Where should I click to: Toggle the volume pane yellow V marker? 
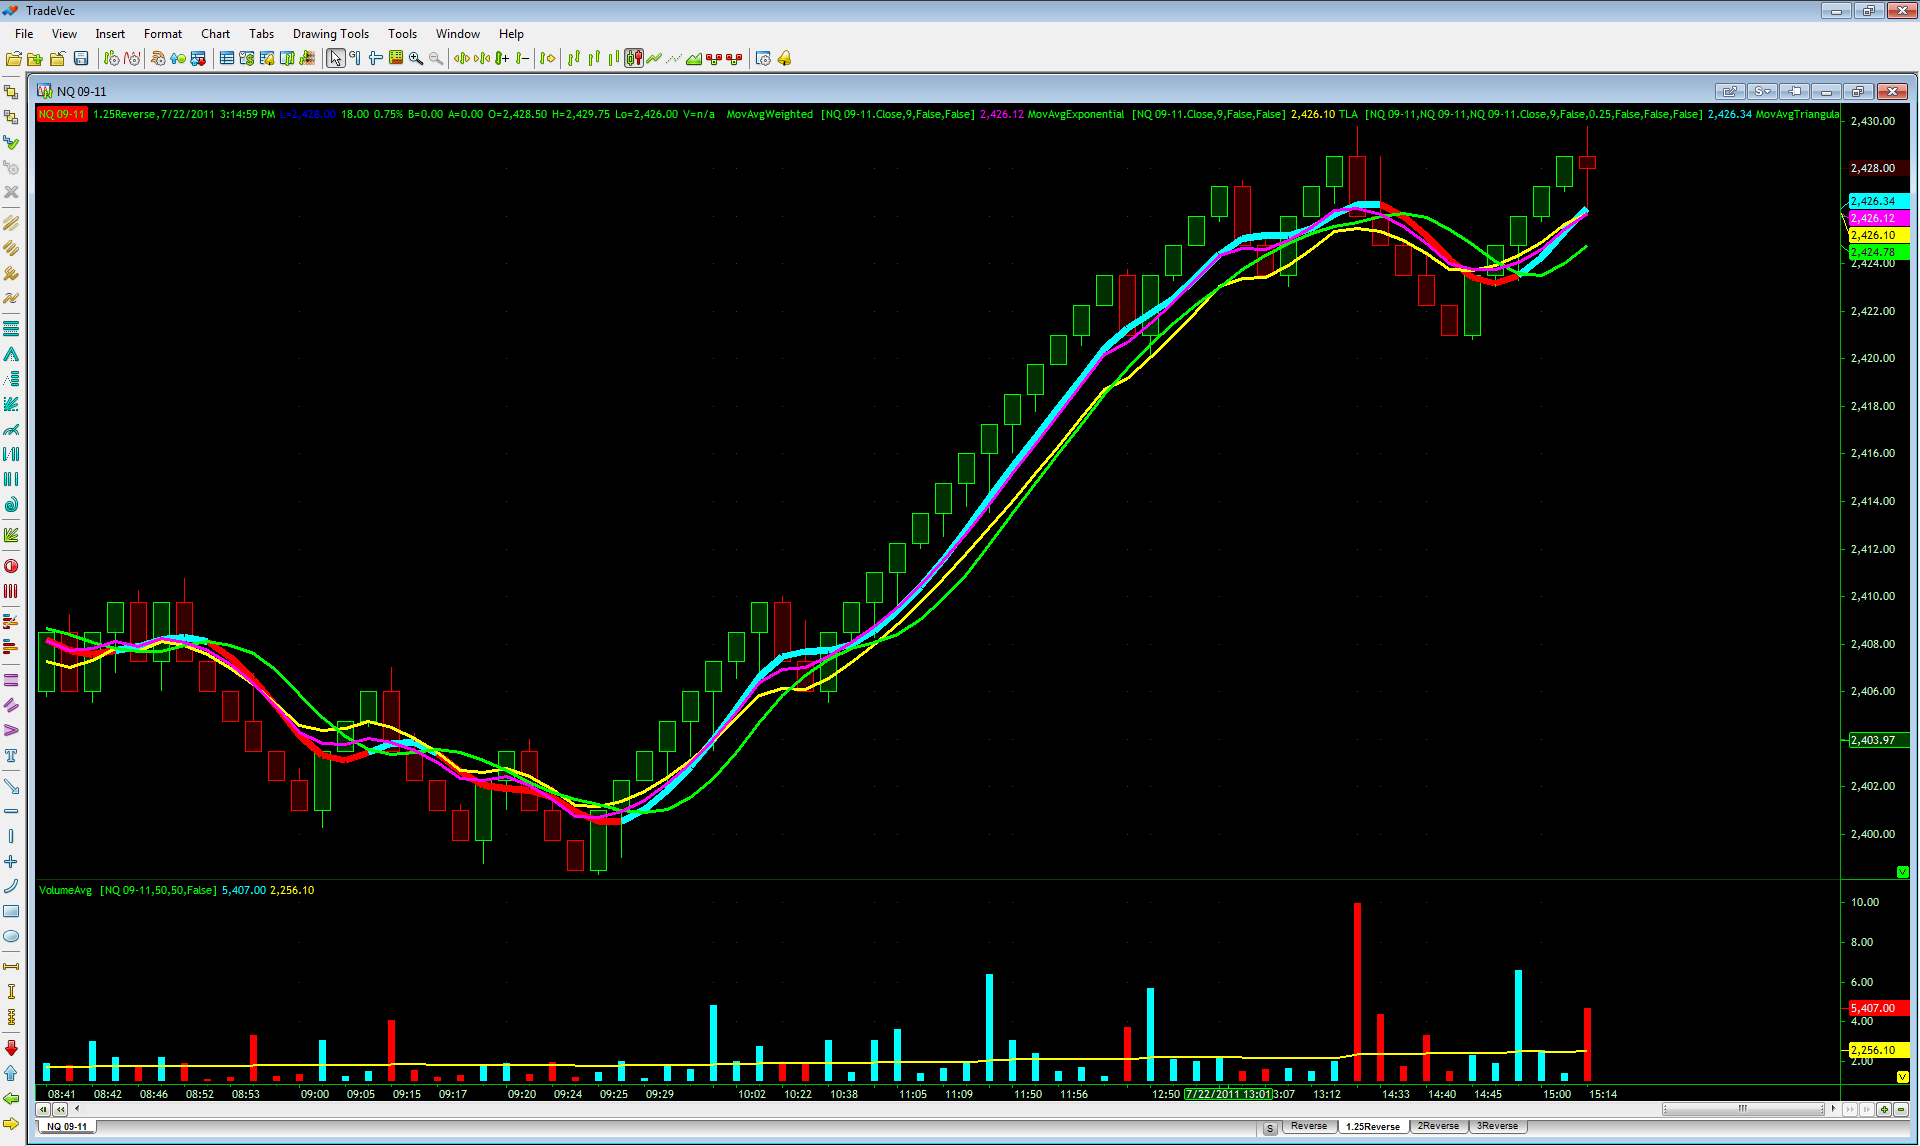tap(1902, 1077)
